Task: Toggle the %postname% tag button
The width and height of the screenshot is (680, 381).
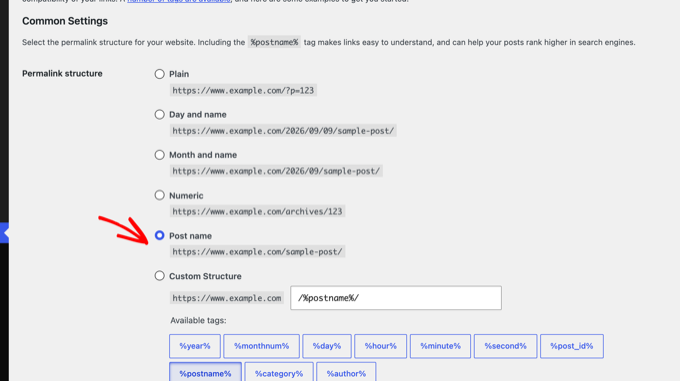Action: click(205, 373)
